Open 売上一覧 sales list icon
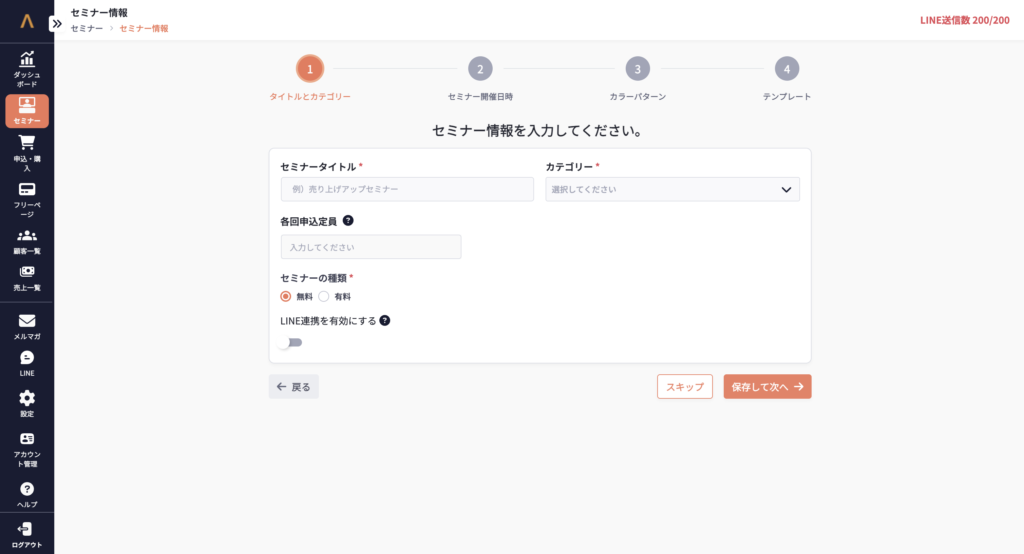This screenshot has height=554, width=1024. 27,272
